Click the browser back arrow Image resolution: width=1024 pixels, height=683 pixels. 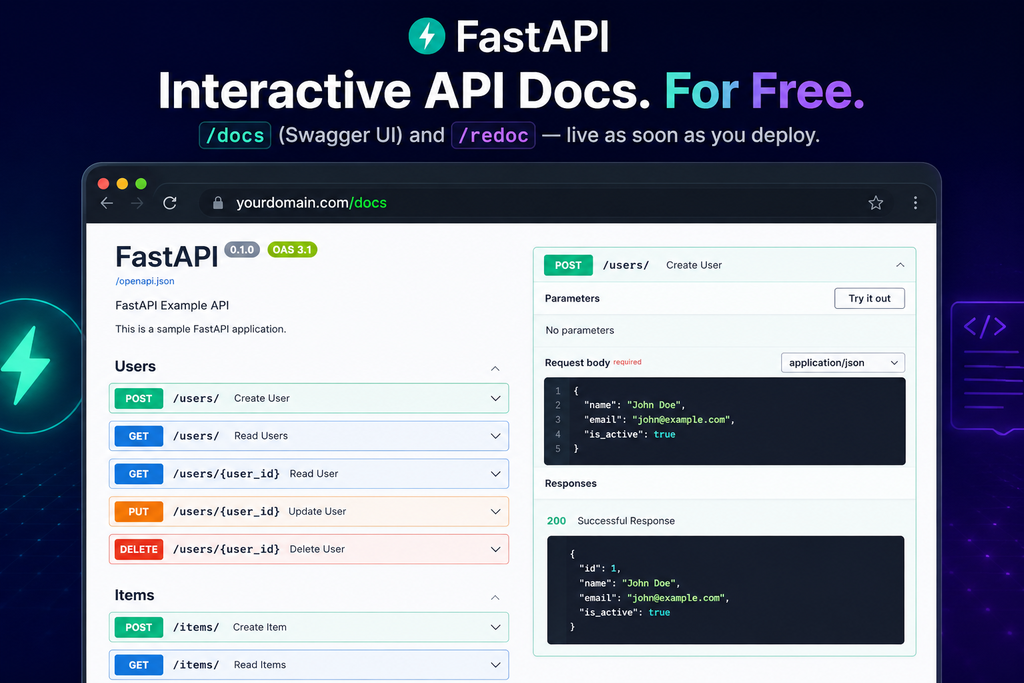tap(107, 203)
